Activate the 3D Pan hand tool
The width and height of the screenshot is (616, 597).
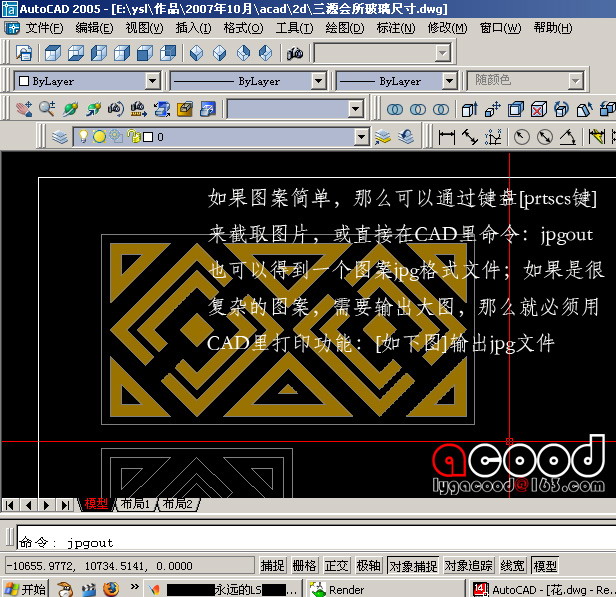[x=24, y=108]
